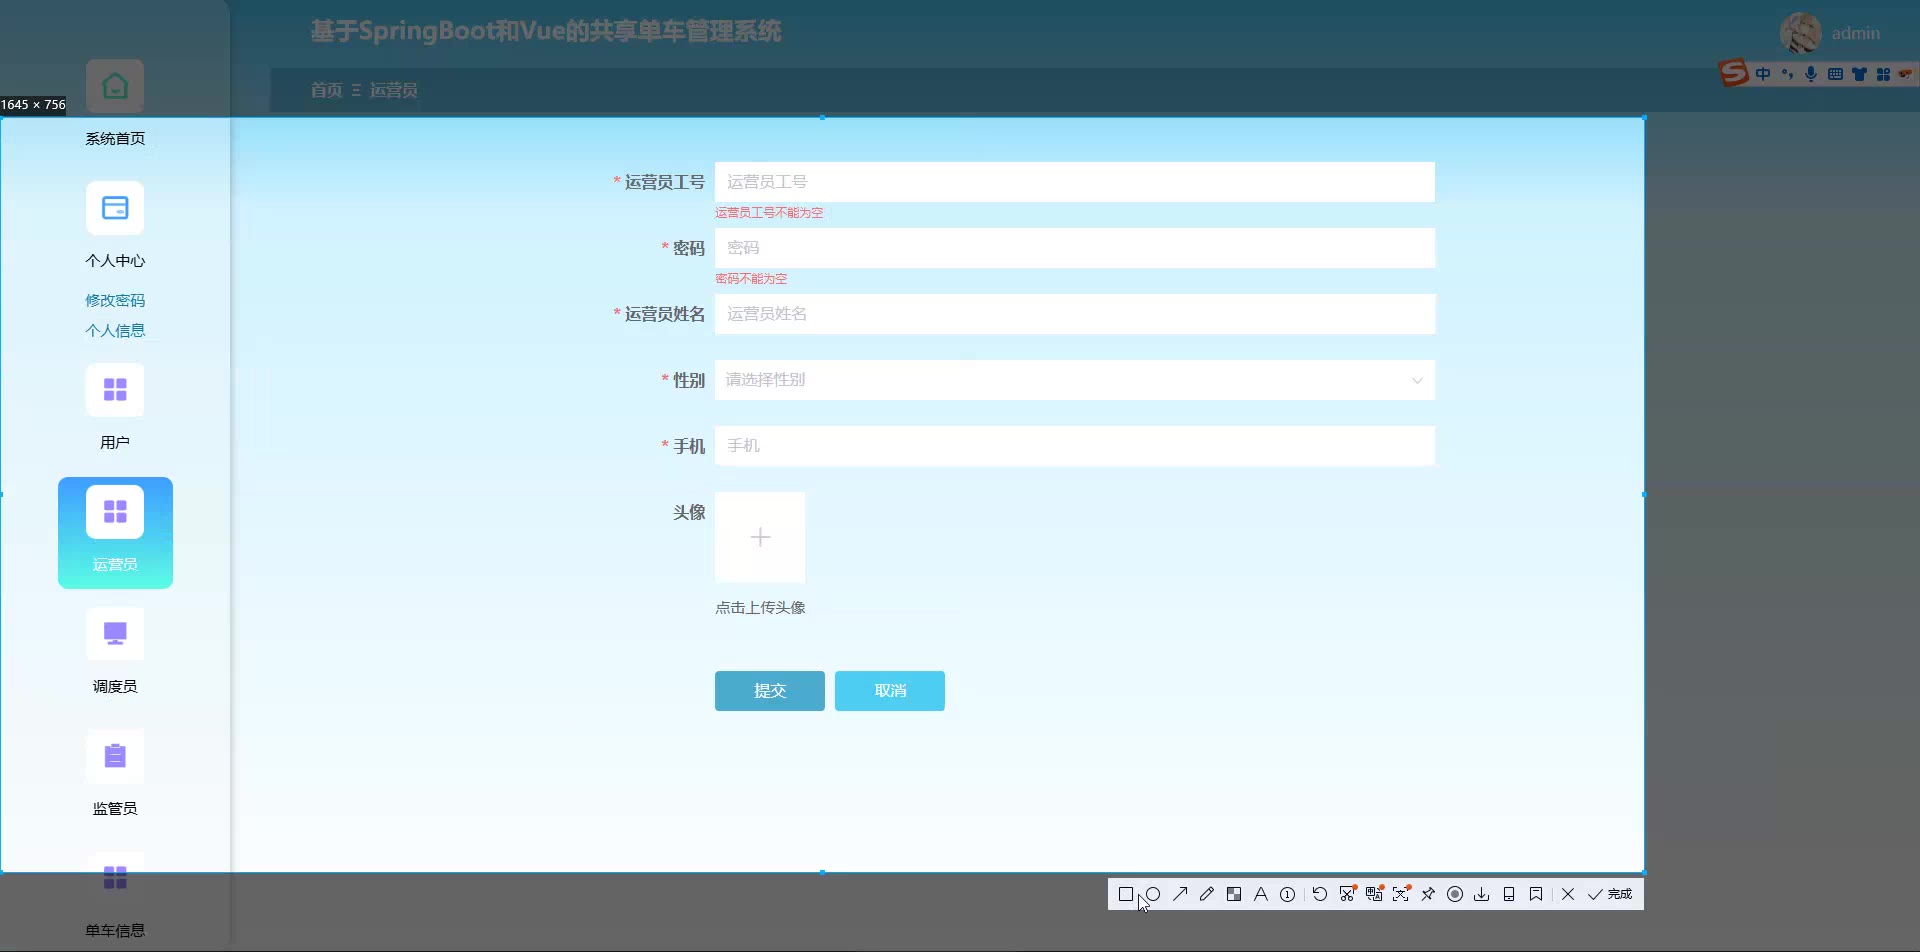The width and height of the screenshot is (1920, 952).
Task: Click the microphone voice input in IME bar
Action: [x=1811, y=74]
